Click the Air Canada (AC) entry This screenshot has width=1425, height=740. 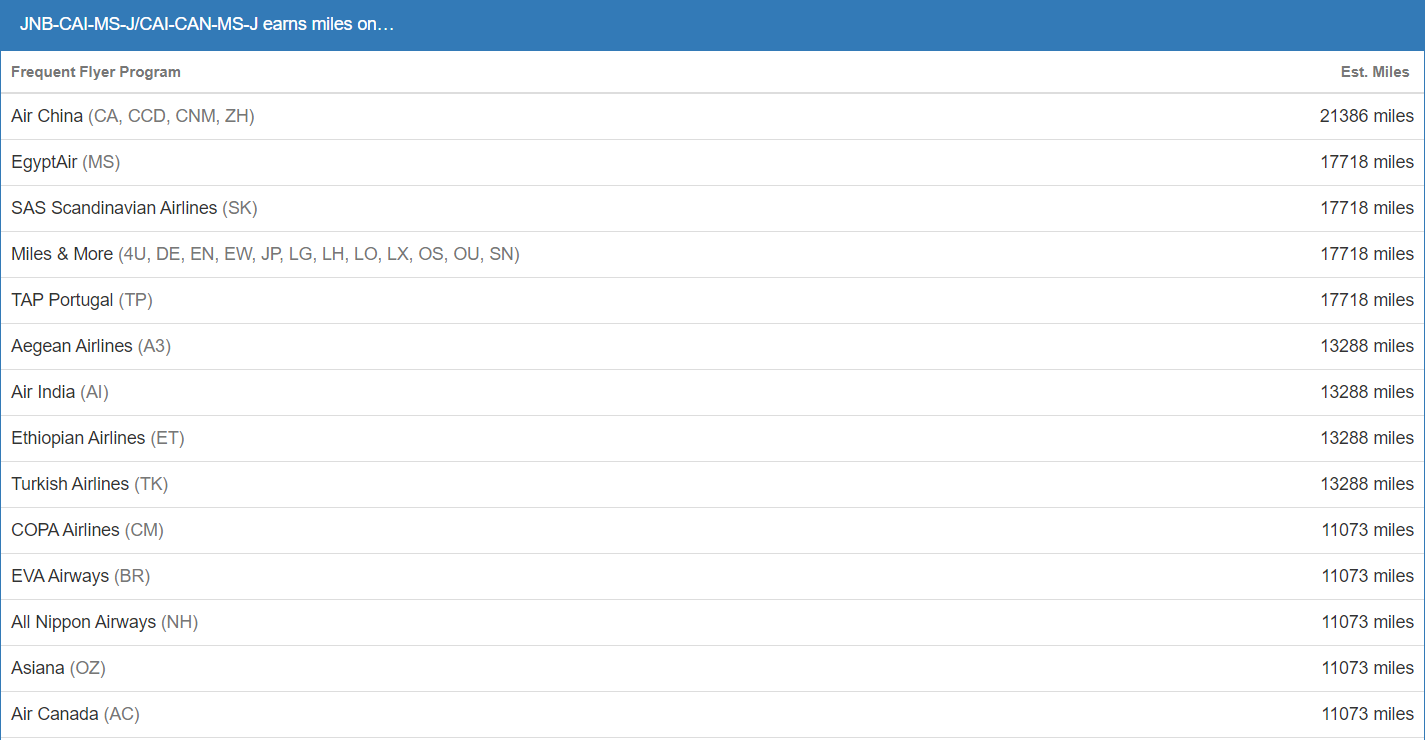(75, 714)
